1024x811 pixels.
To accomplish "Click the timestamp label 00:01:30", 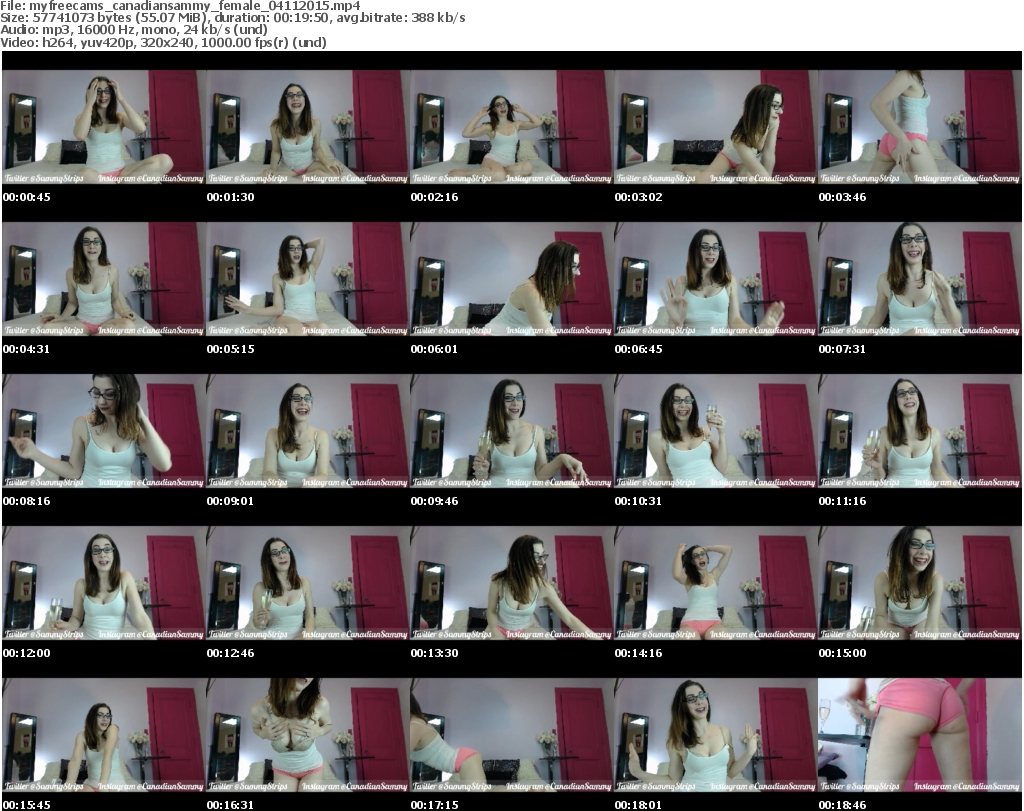I will (x=231, y=197).
